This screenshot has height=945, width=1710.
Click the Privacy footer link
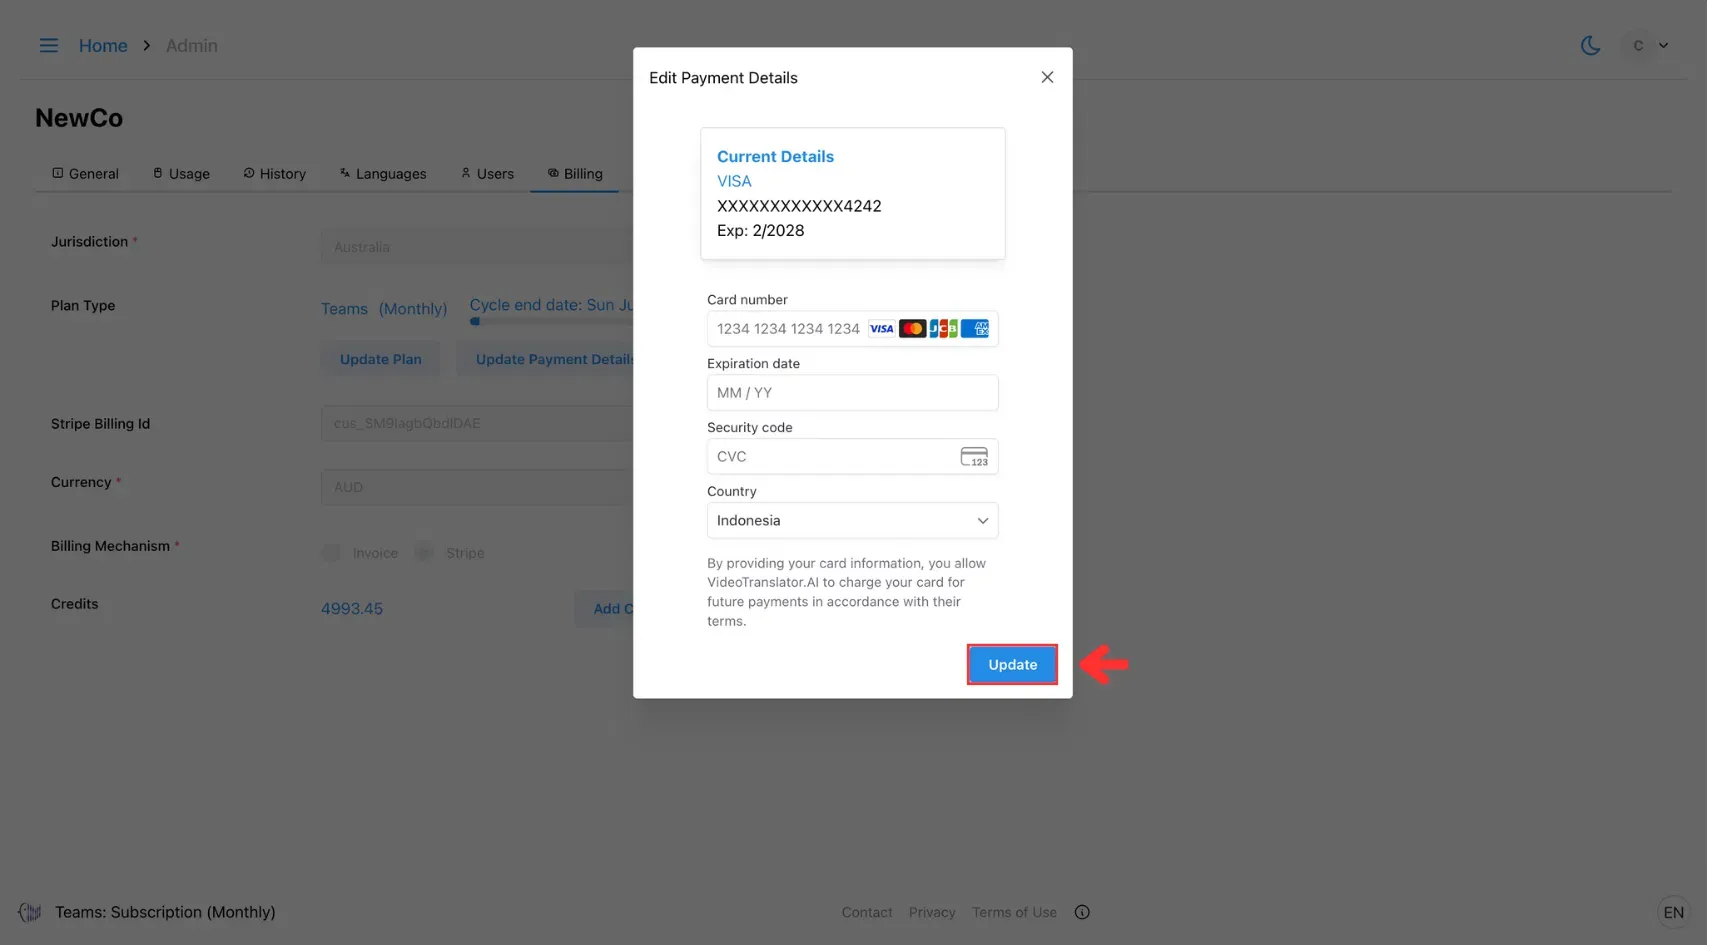coord(932,912)
